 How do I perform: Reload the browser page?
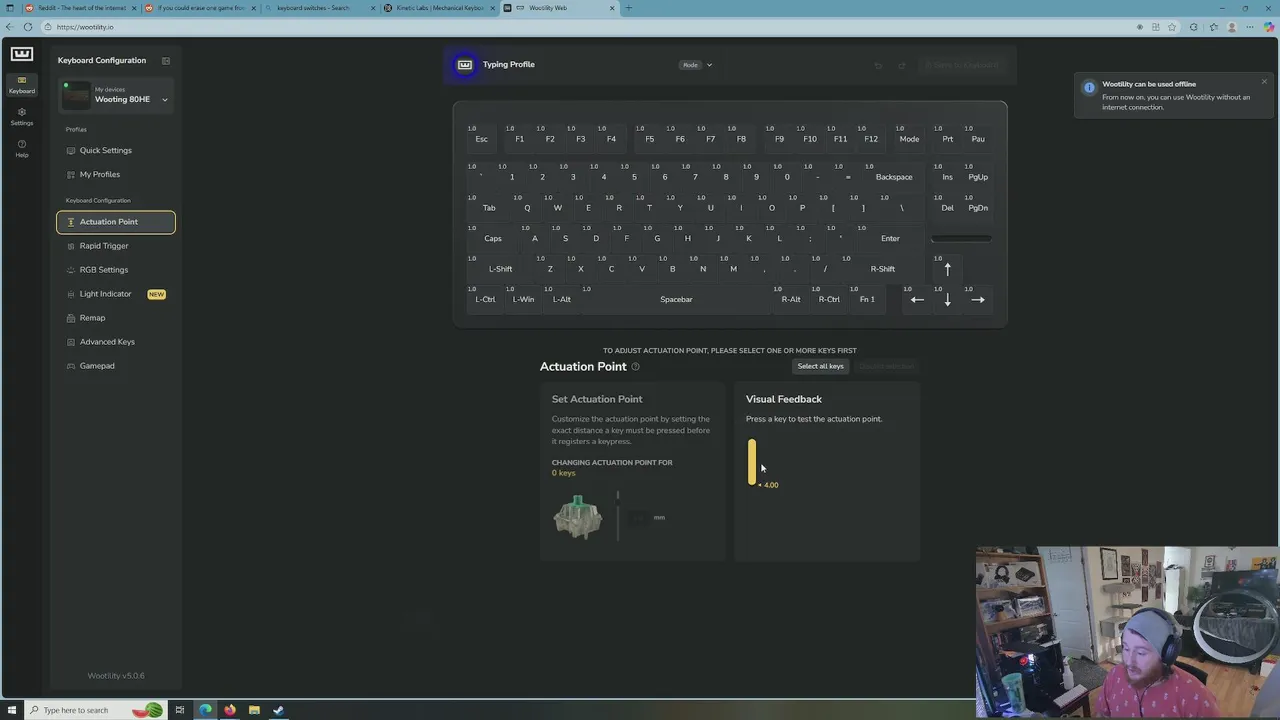(27, 27)
